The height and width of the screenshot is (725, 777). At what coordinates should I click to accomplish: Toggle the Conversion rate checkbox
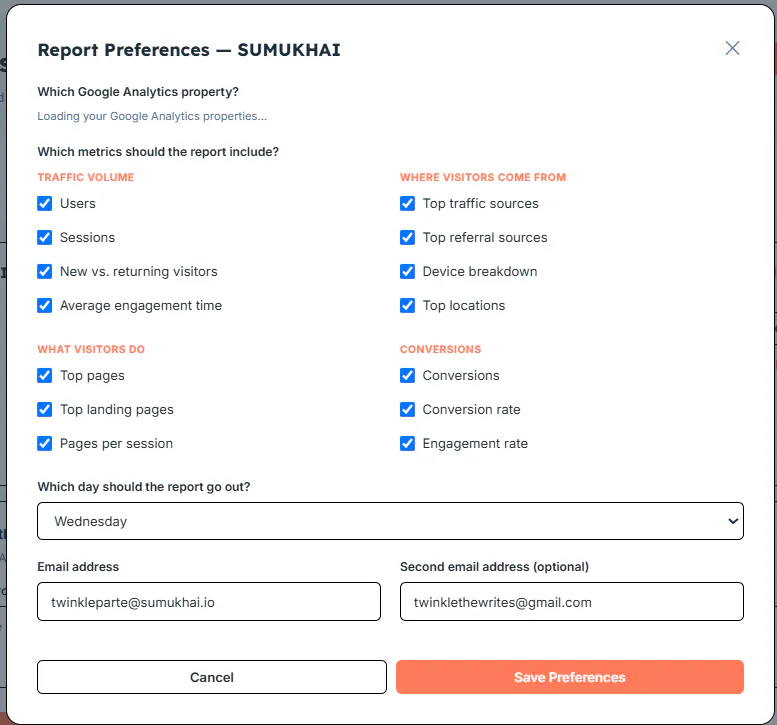coord(407,409)
